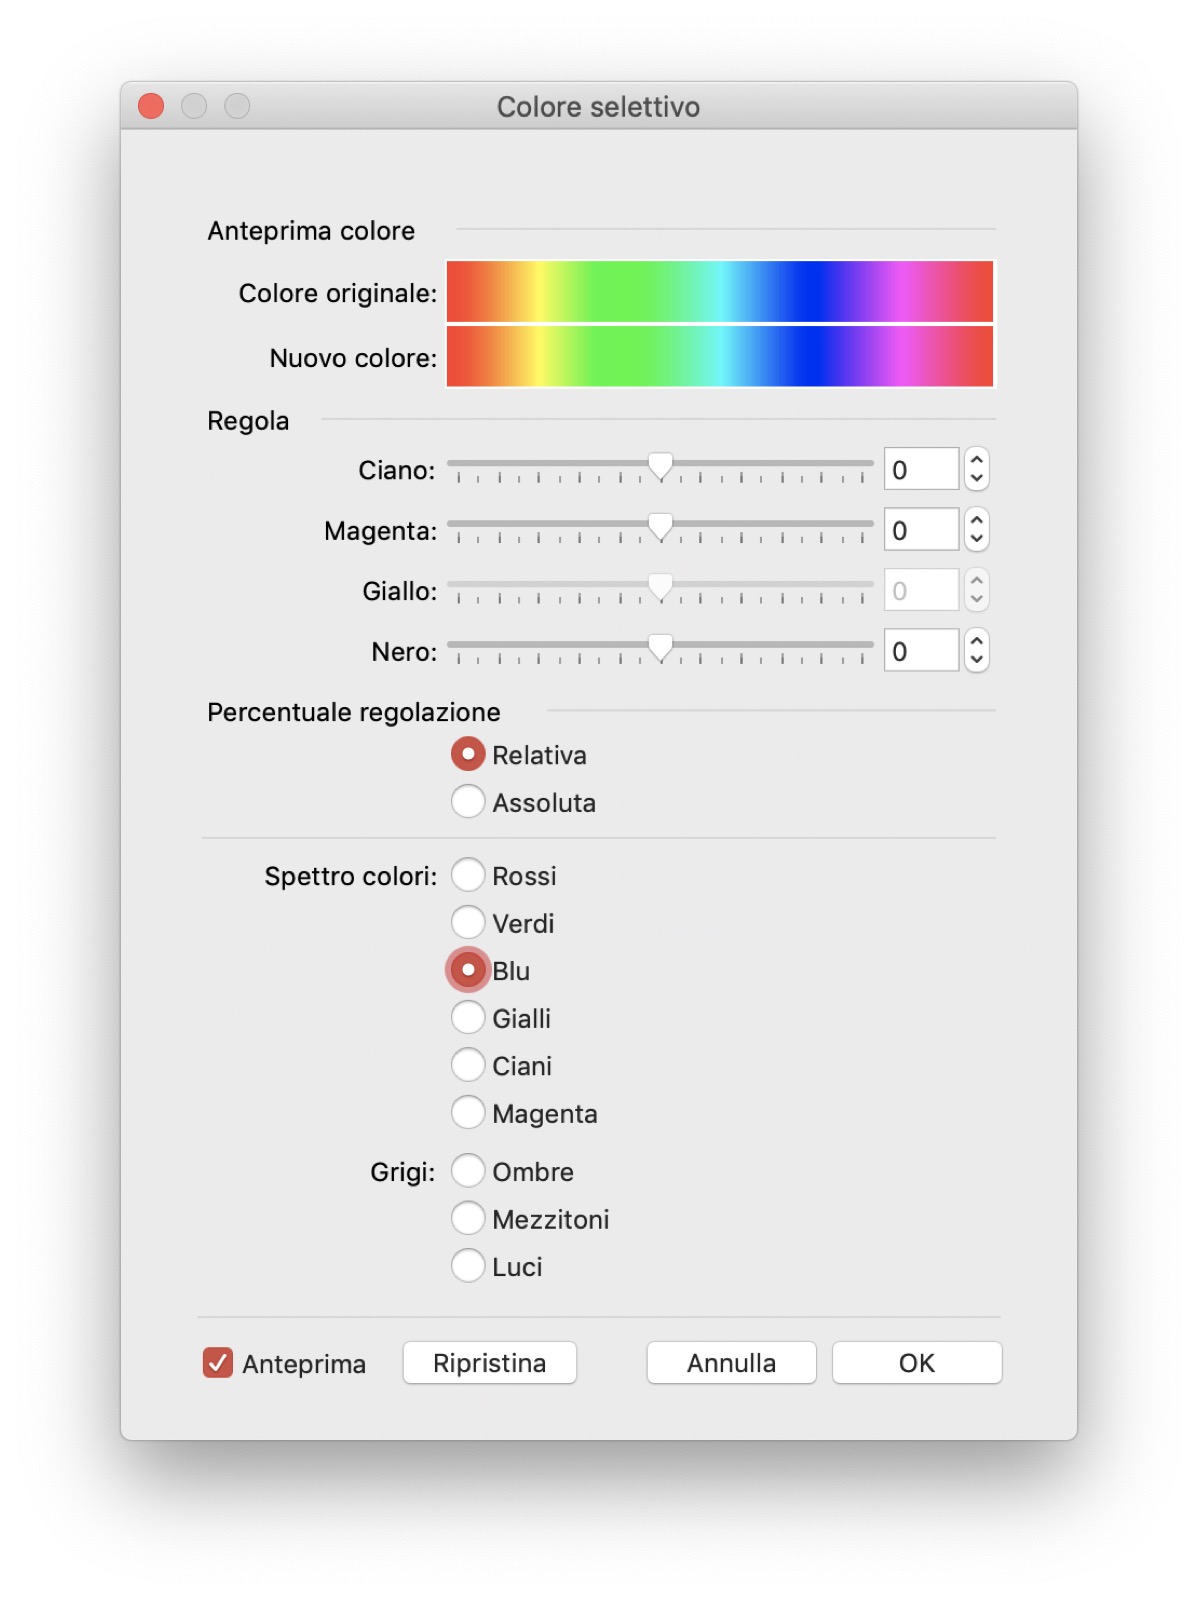Select the Rossi color spectrum option

coord(468,875)
